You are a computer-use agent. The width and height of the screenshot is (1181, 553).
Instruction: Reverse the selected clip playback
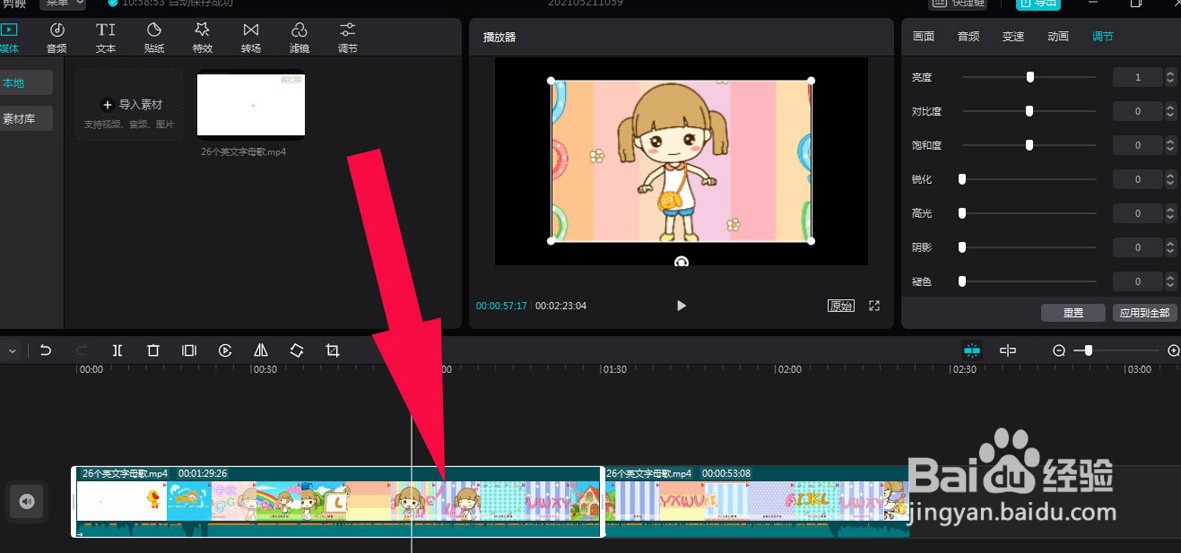[224, 350]
